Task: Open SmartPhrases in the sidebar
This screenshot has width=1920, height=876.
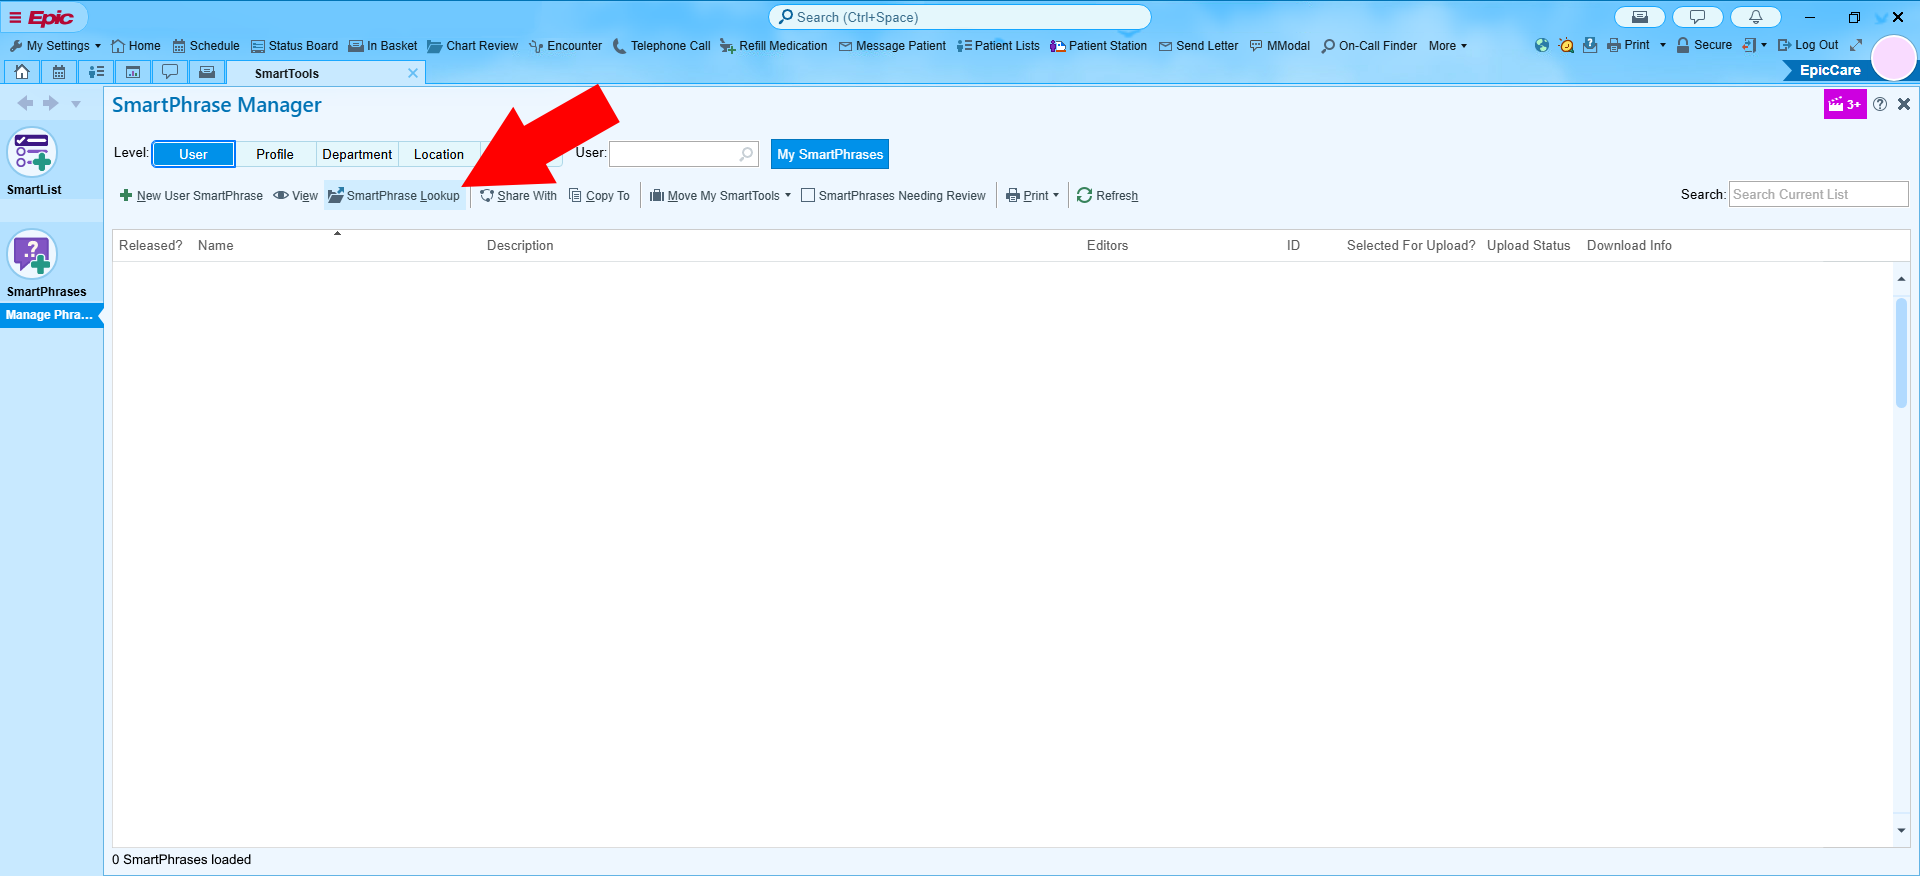Action: click(46, 264)
